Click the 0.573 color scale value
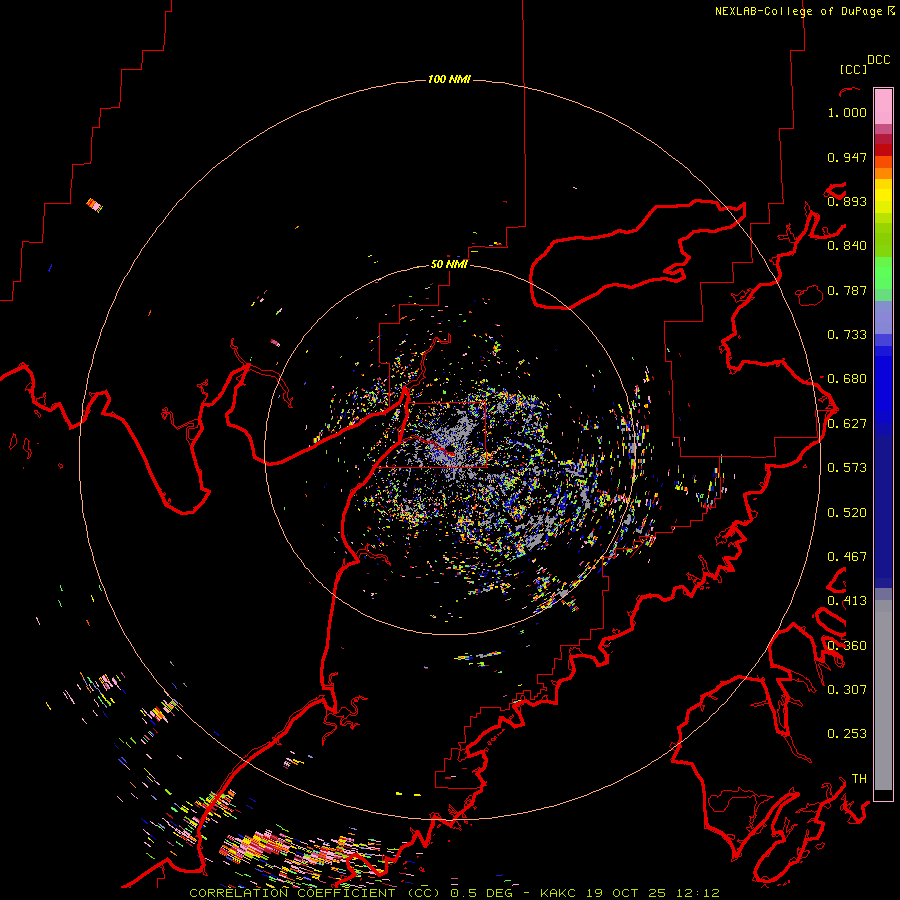The height and width of the screenshot is (900, 900). (847, 468)
